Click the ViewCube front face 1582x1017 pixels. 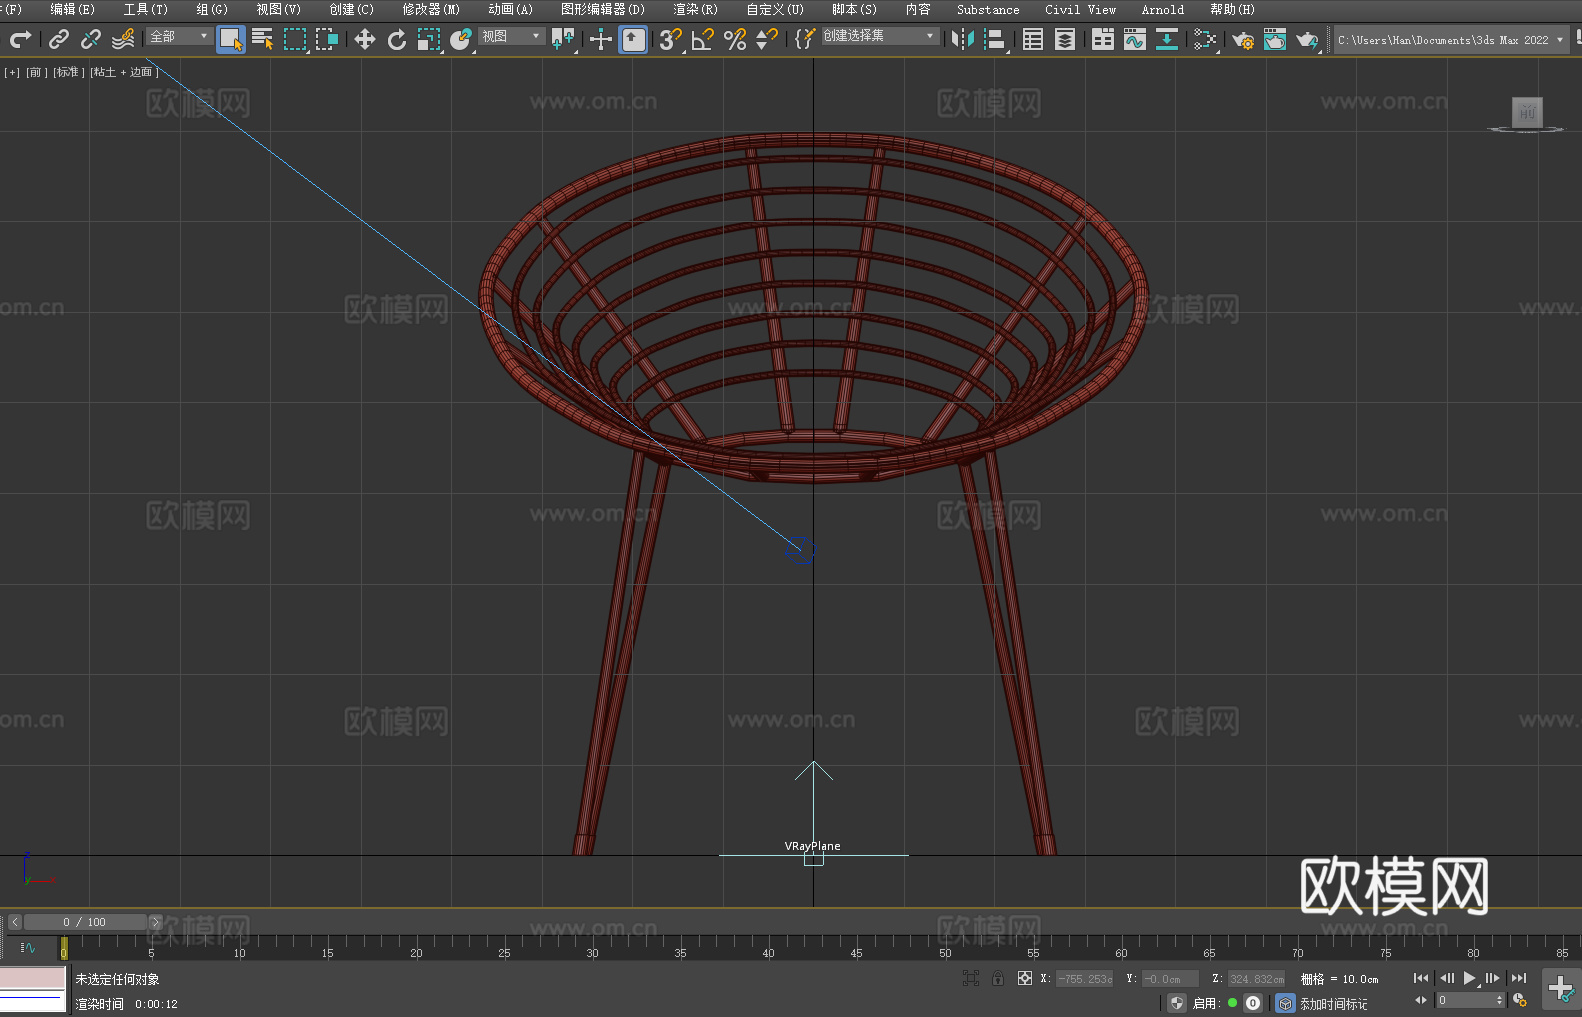click(x=1527, y=112)
